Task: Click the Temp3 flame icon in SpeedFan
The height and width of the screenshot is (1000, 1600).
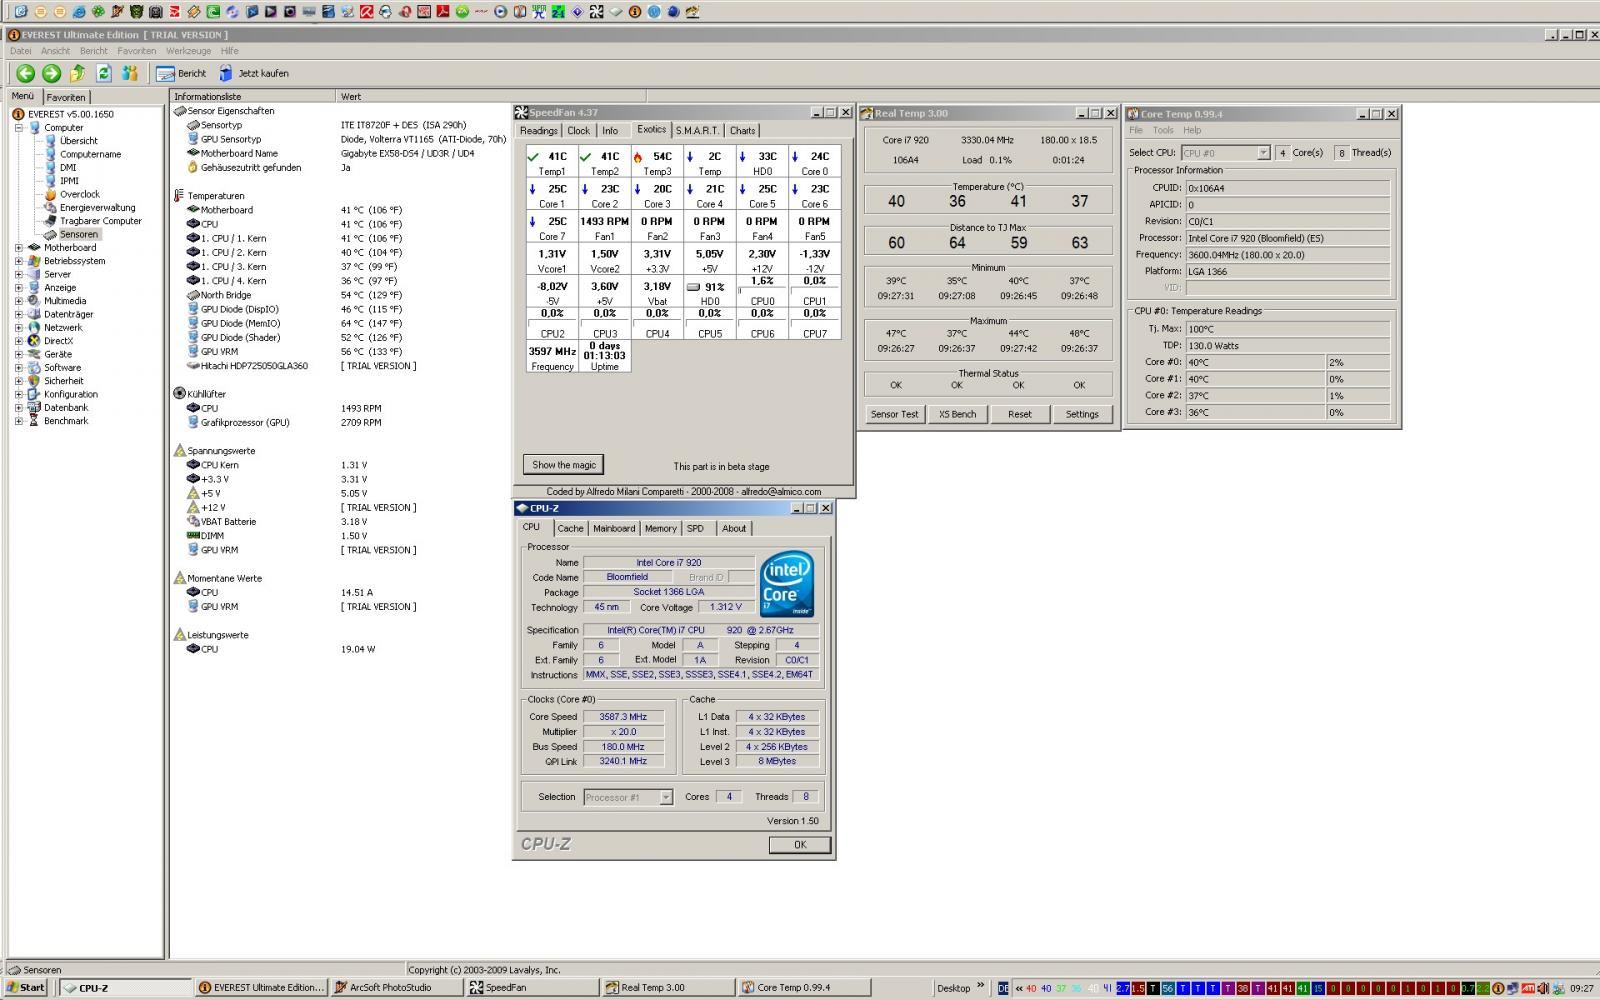Action: point(638,157)
